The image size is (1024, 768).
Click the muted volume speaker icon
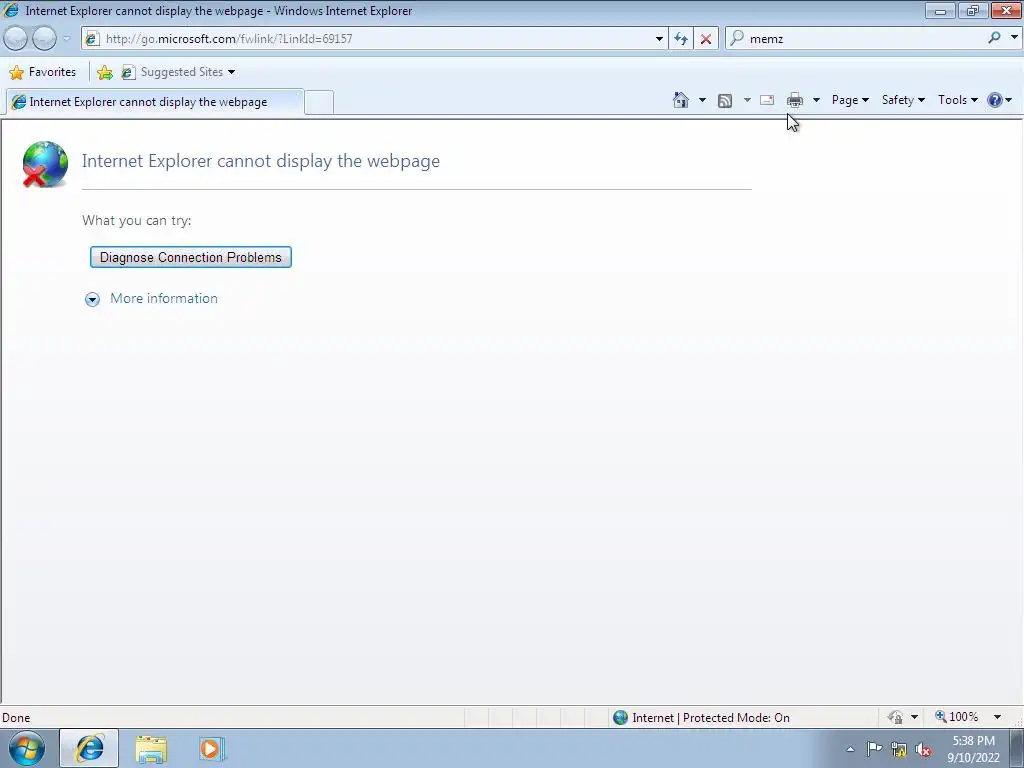(923, 750)
